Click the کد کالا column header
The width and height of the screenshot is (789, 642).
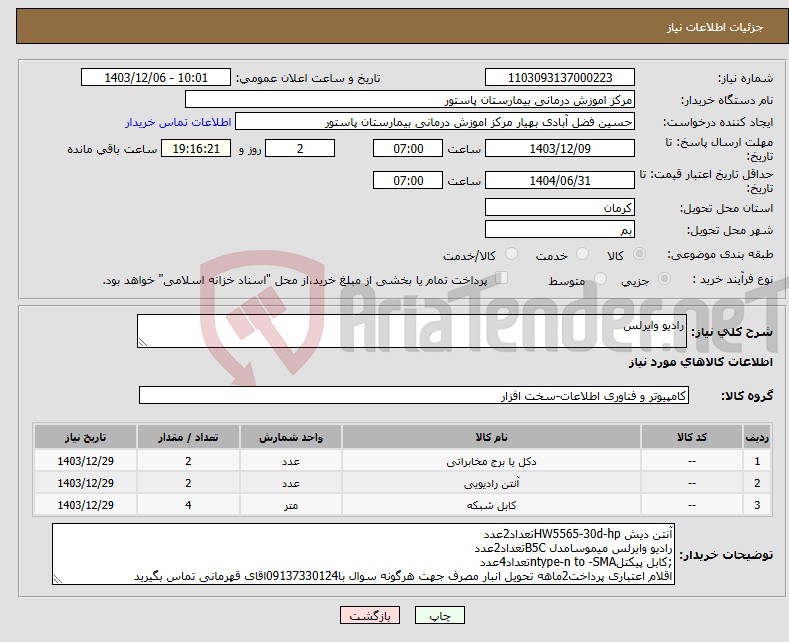pos(692,437)
